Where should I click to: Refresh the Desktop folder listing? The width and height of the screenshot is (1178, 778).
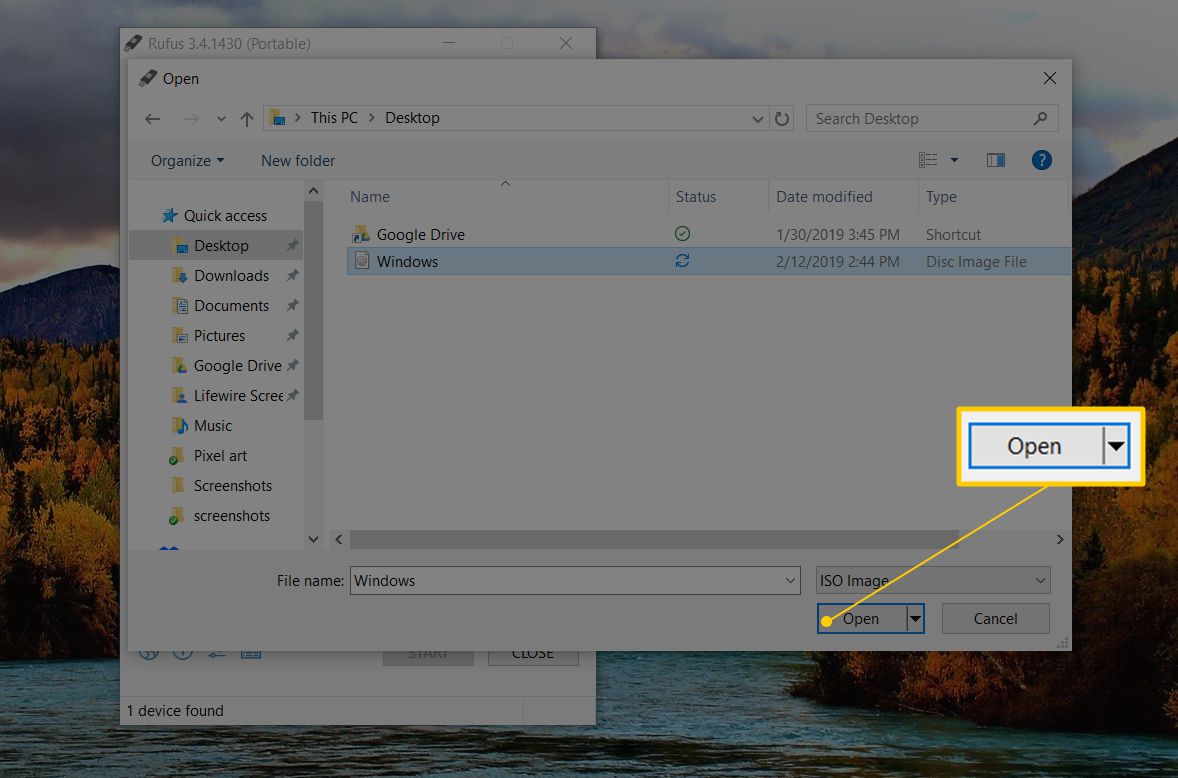783,118
